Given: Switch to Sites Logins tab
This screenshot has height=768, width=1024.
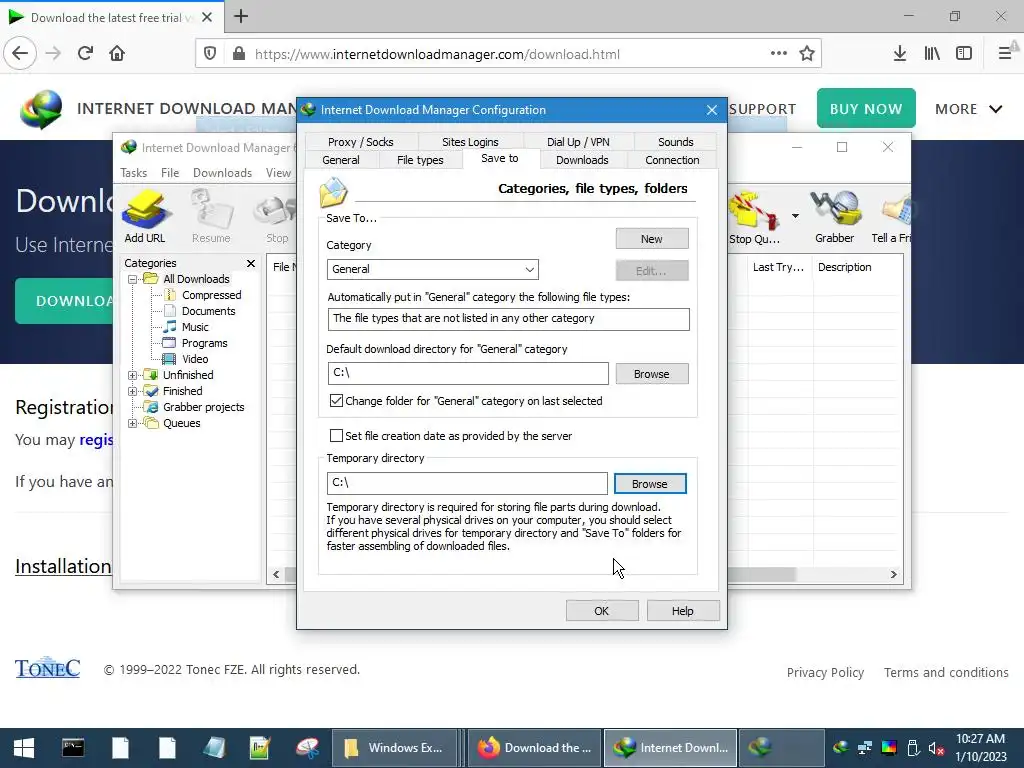Looking at the screenshot, I should (x=470, y=142).
